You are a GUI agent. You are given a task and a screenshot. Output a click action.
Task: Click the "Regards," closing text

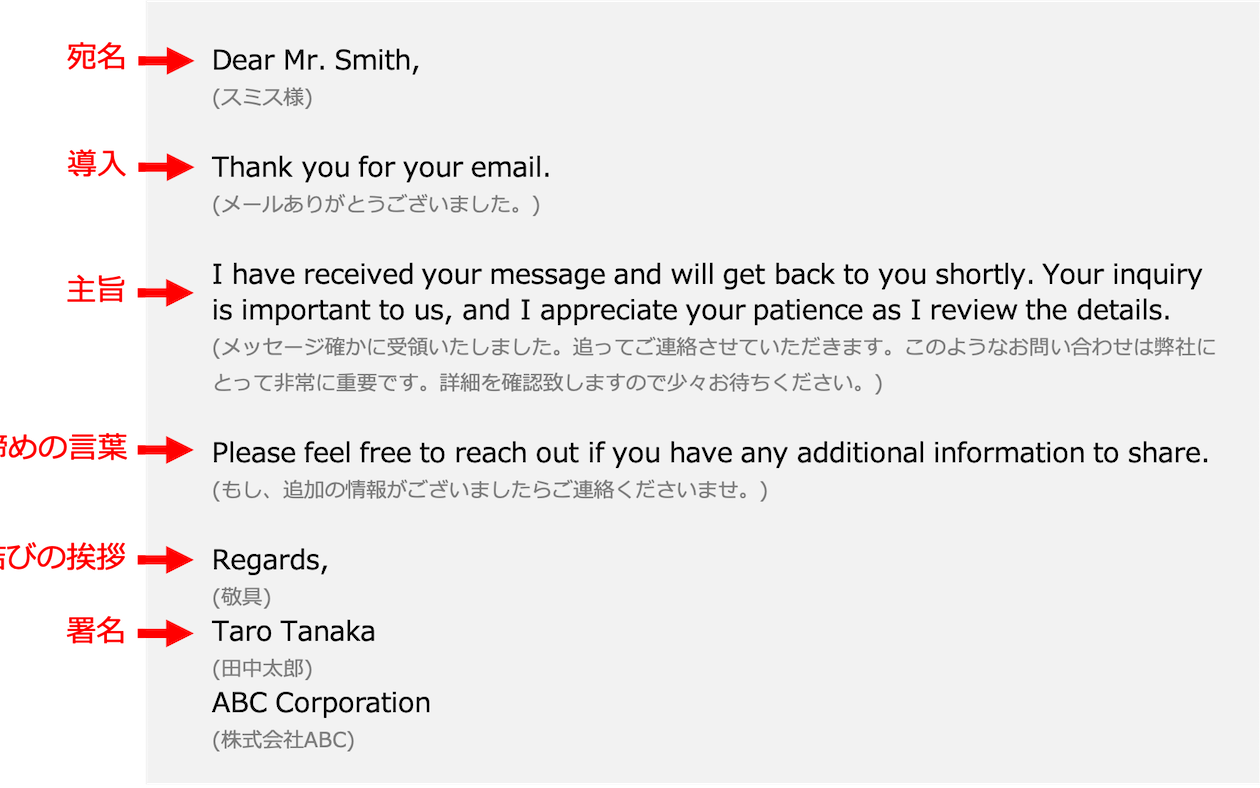(x=269, y=560)
